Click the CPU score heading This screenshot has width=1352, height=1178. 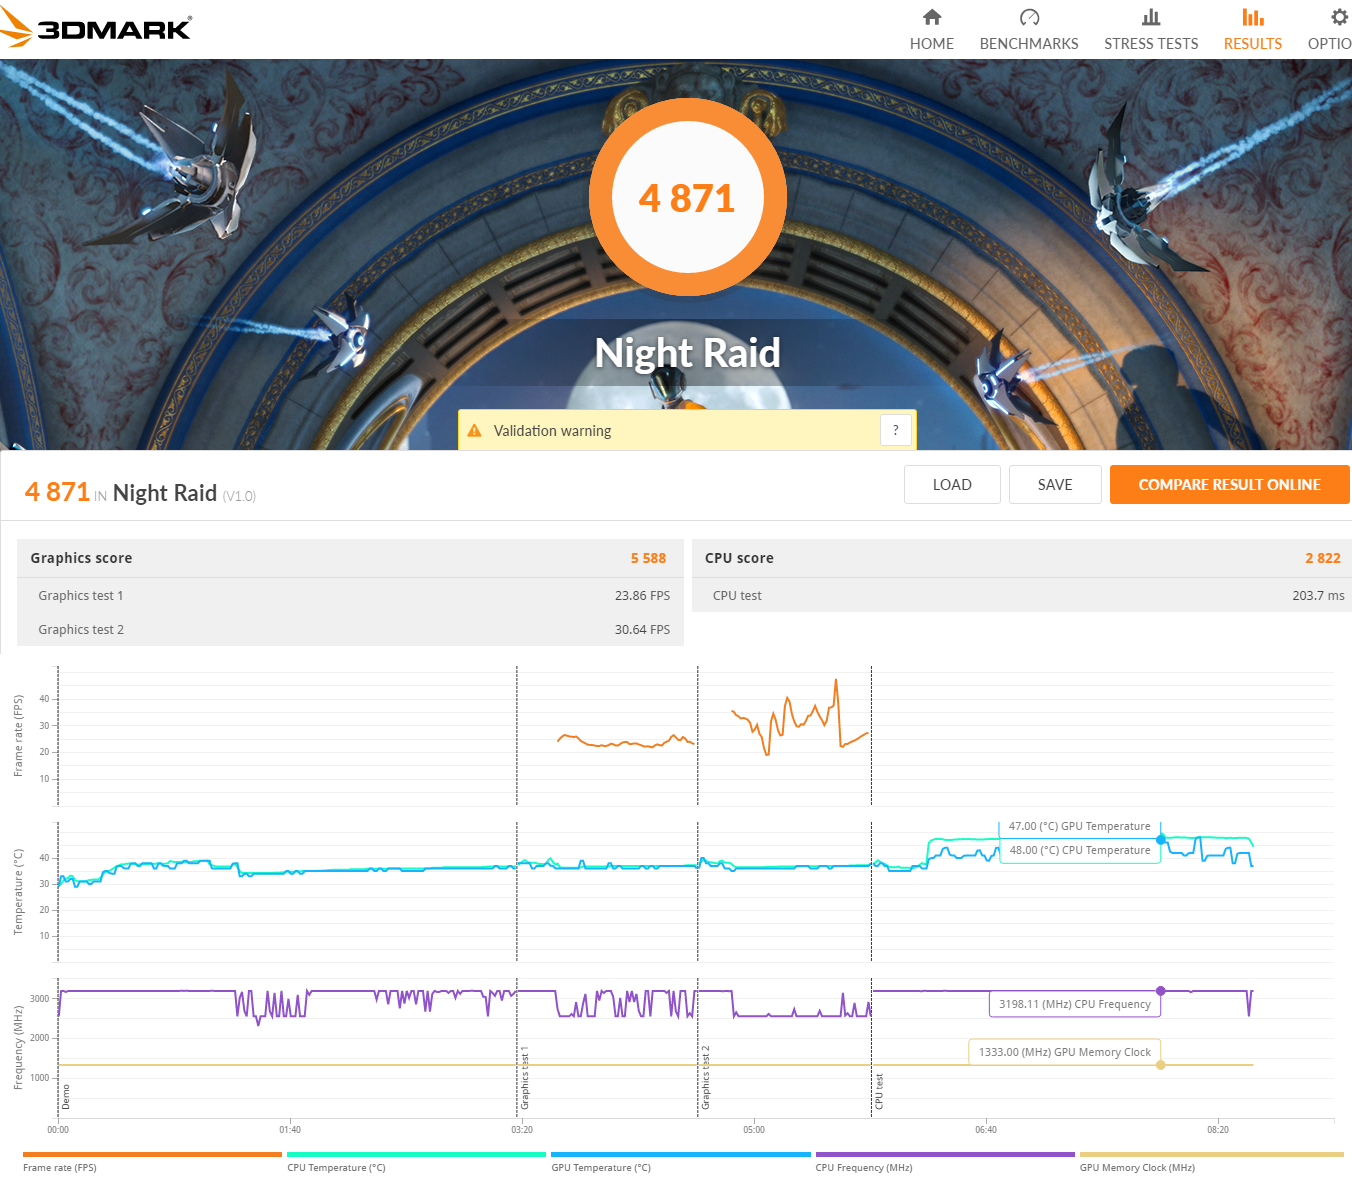(739, 558)
